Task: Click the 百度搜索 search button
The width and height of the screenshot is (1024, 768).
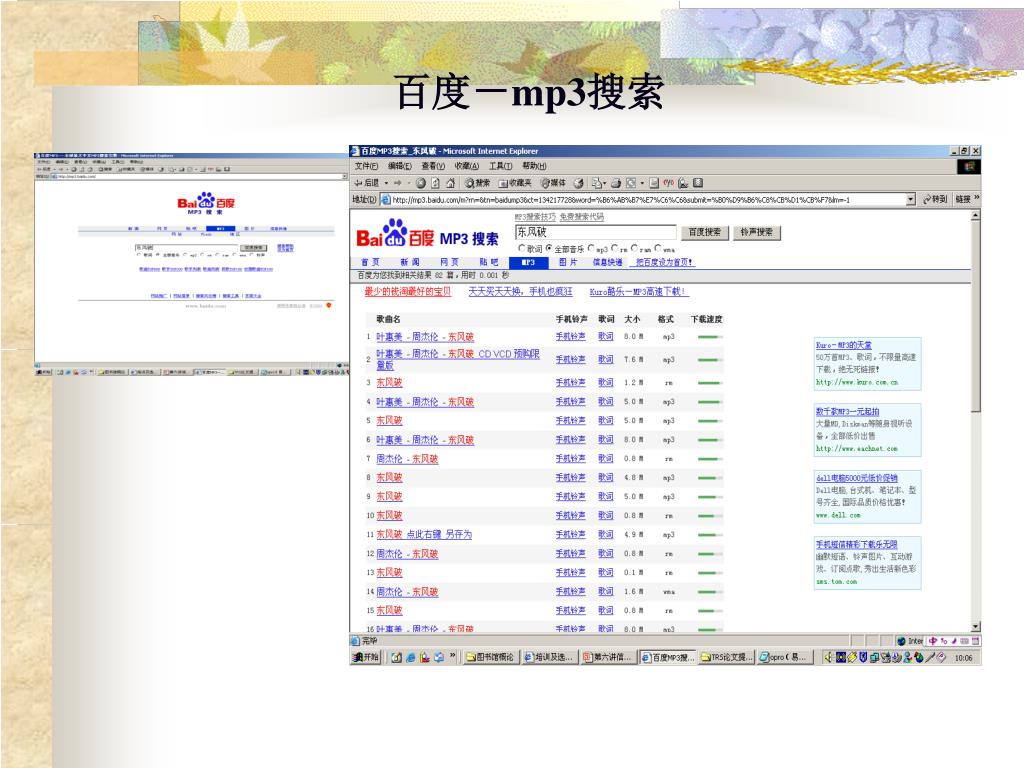Action: click(705, 232)
